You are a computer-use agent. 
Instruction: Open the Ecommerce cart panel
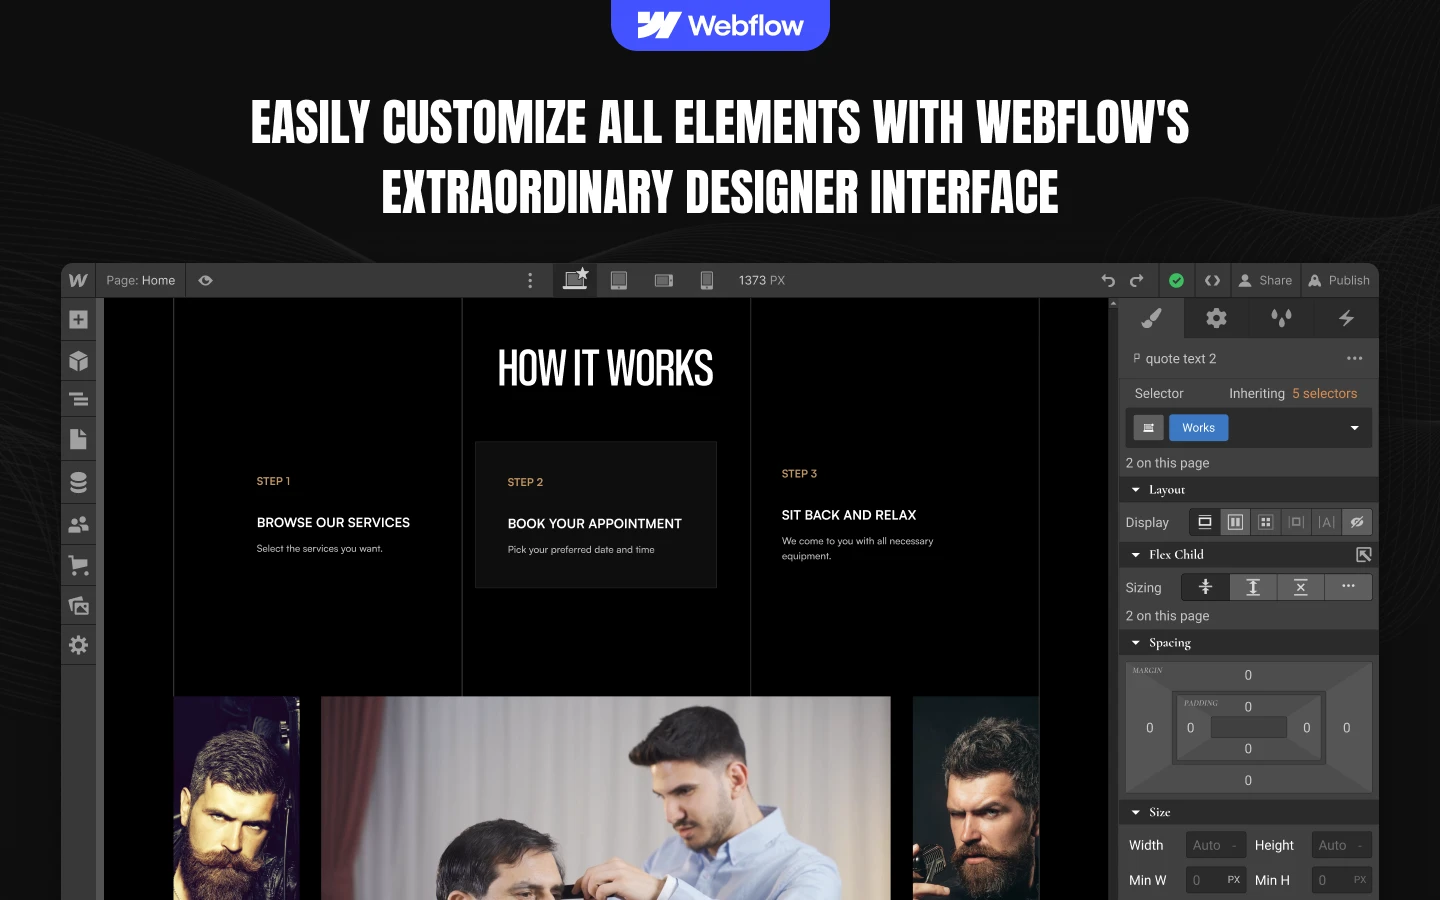[x=78, y=566]
